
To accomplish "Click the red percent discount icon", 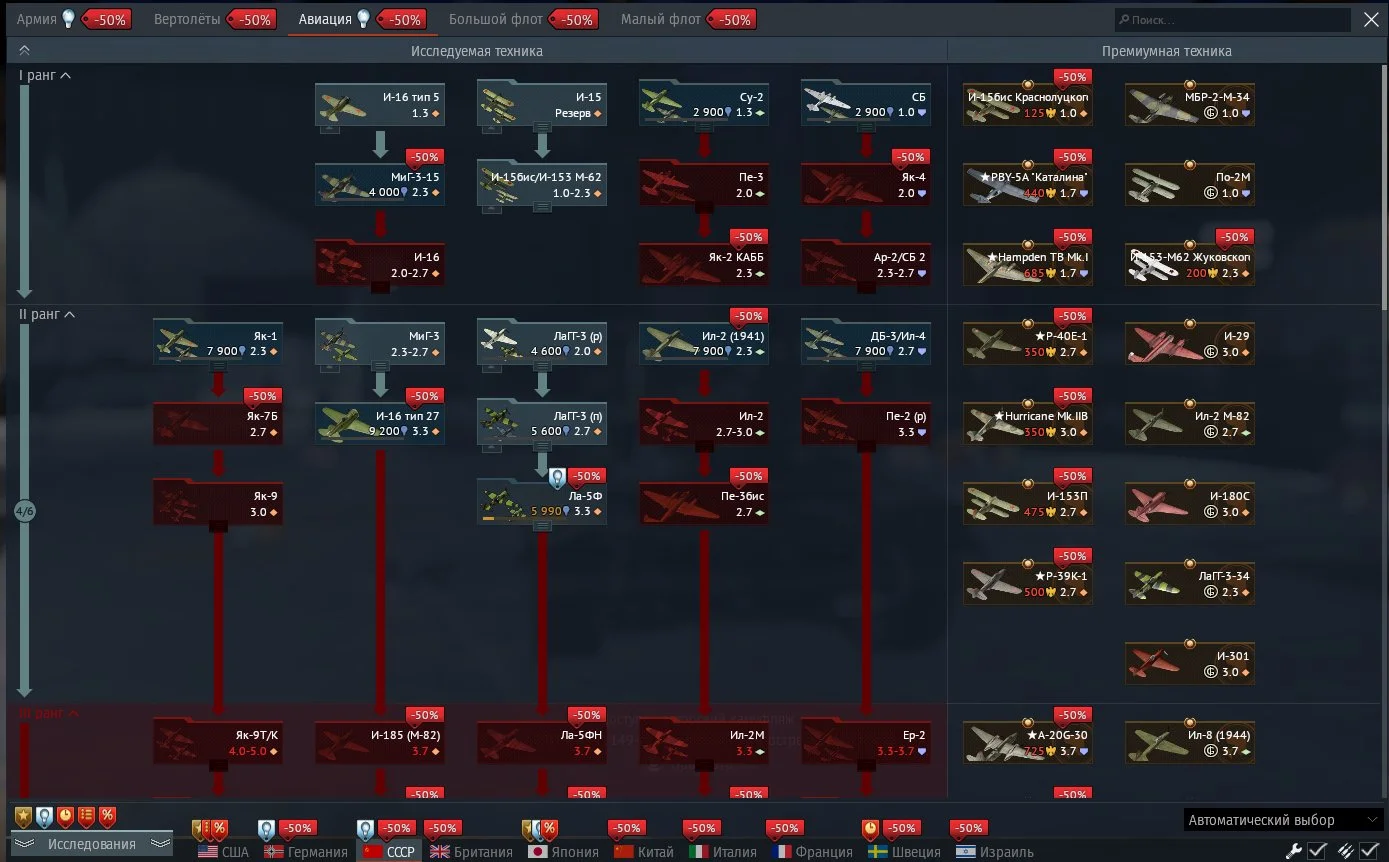I will point(107,817).
